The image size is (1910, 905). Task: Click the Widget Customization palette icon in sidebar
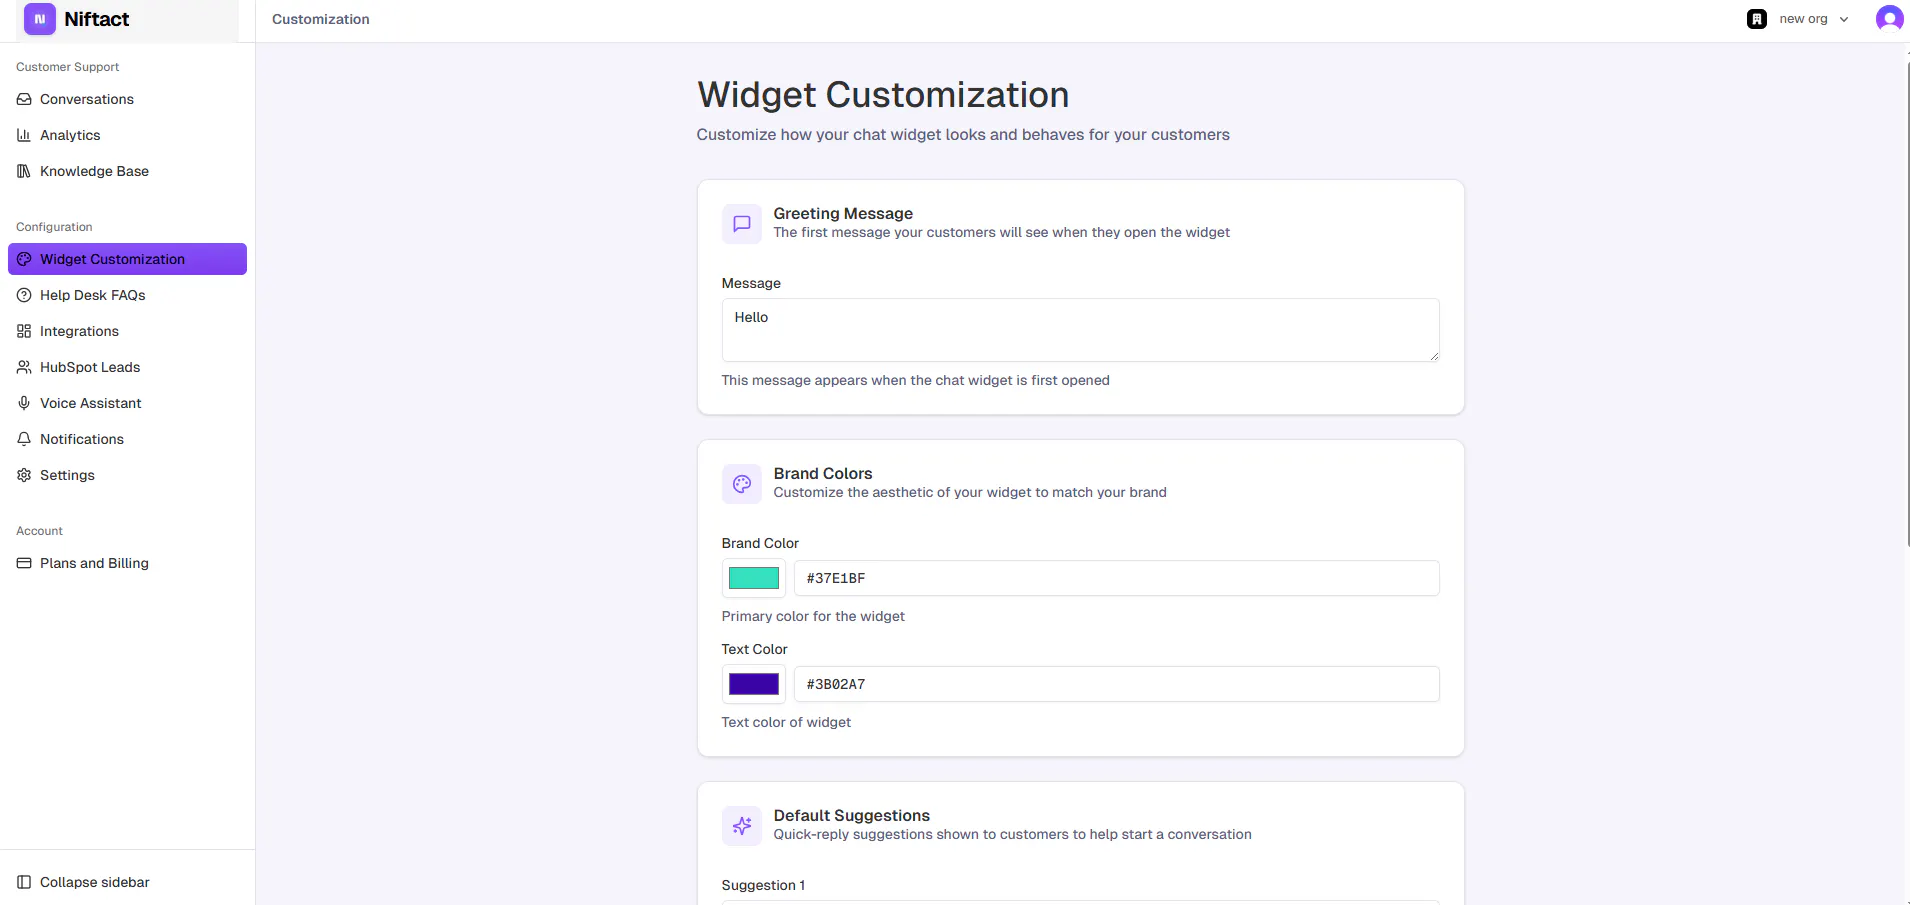(24, 259)
